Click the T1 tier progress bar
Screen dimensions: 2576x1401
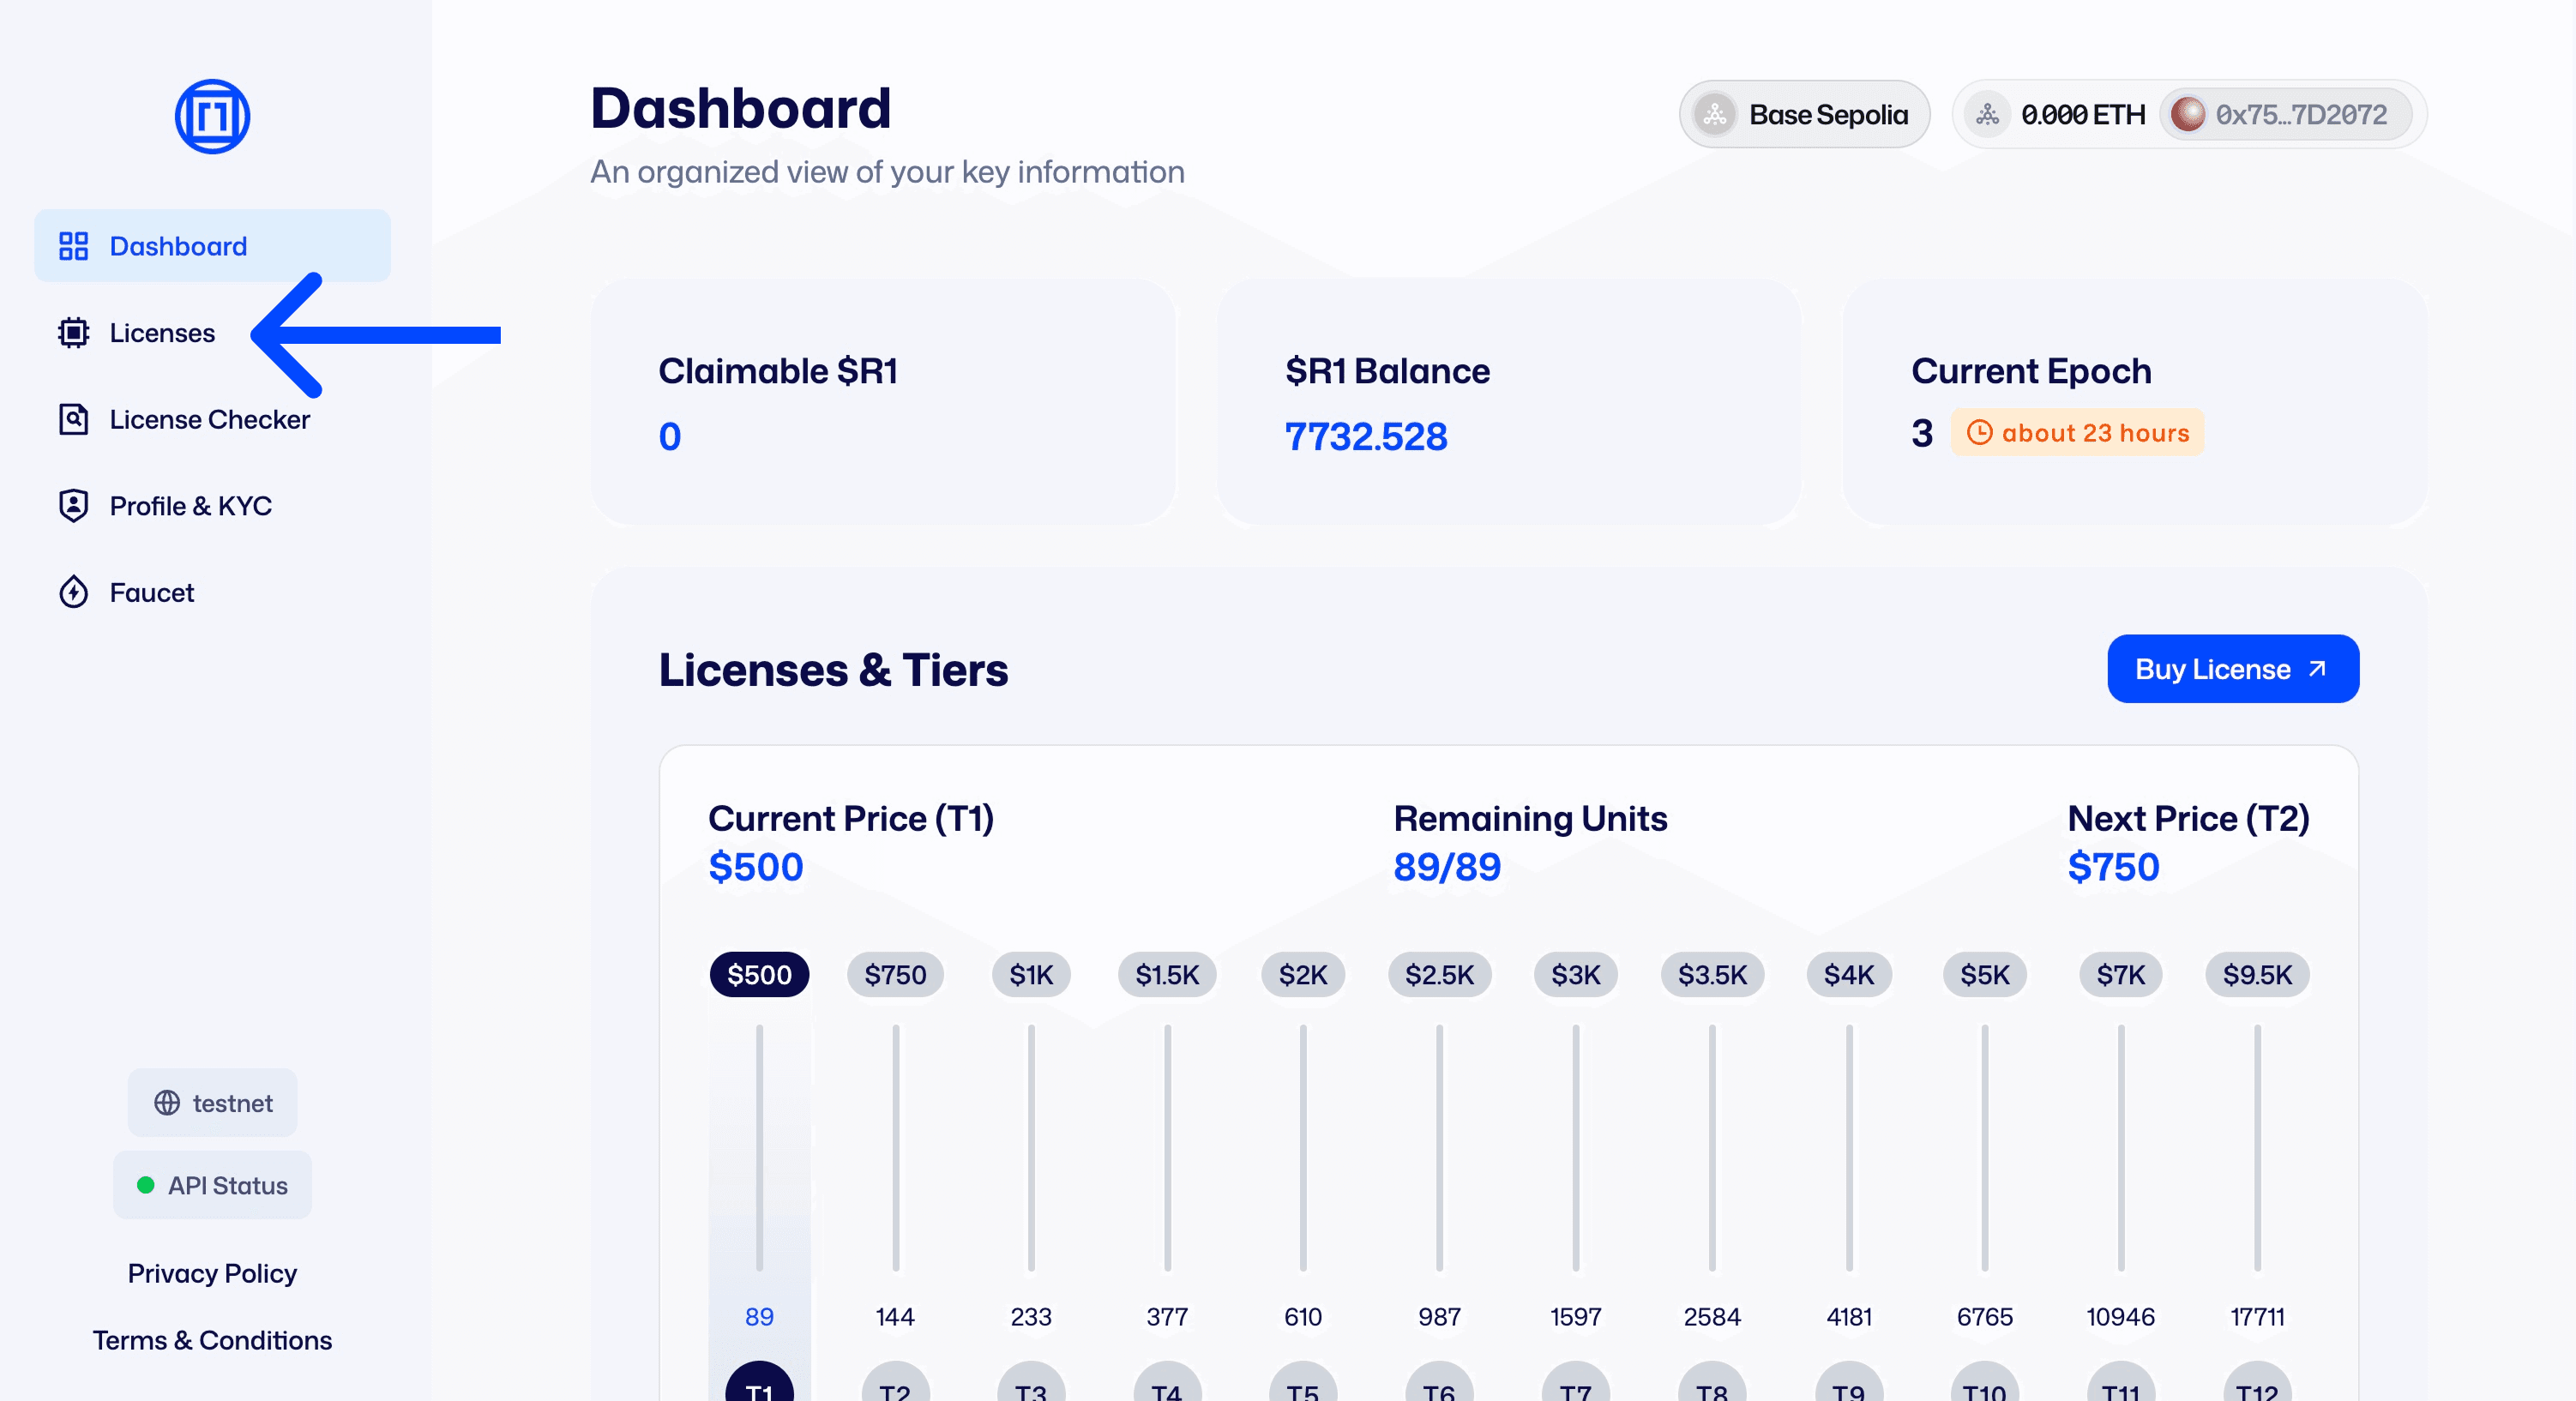coord(759,1147)
